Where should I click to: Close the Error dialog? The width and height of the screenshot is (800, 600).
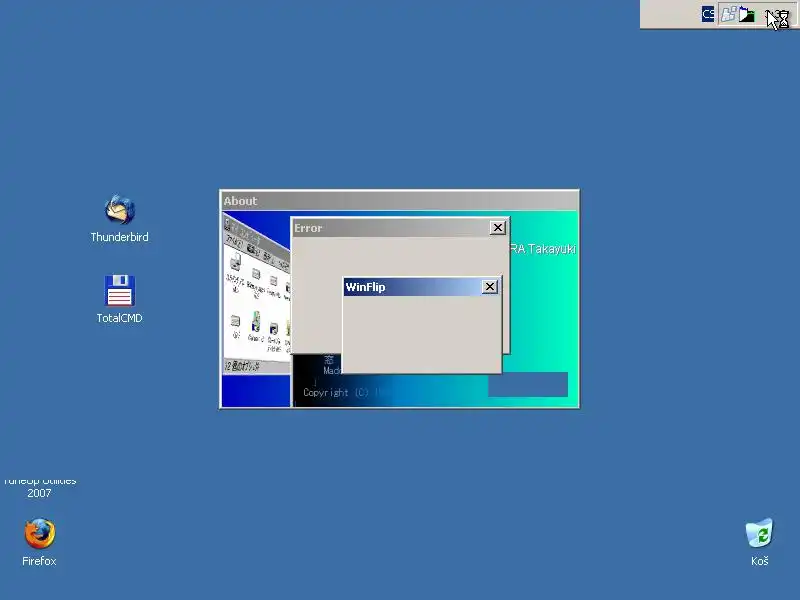click(x=497, y=228)
